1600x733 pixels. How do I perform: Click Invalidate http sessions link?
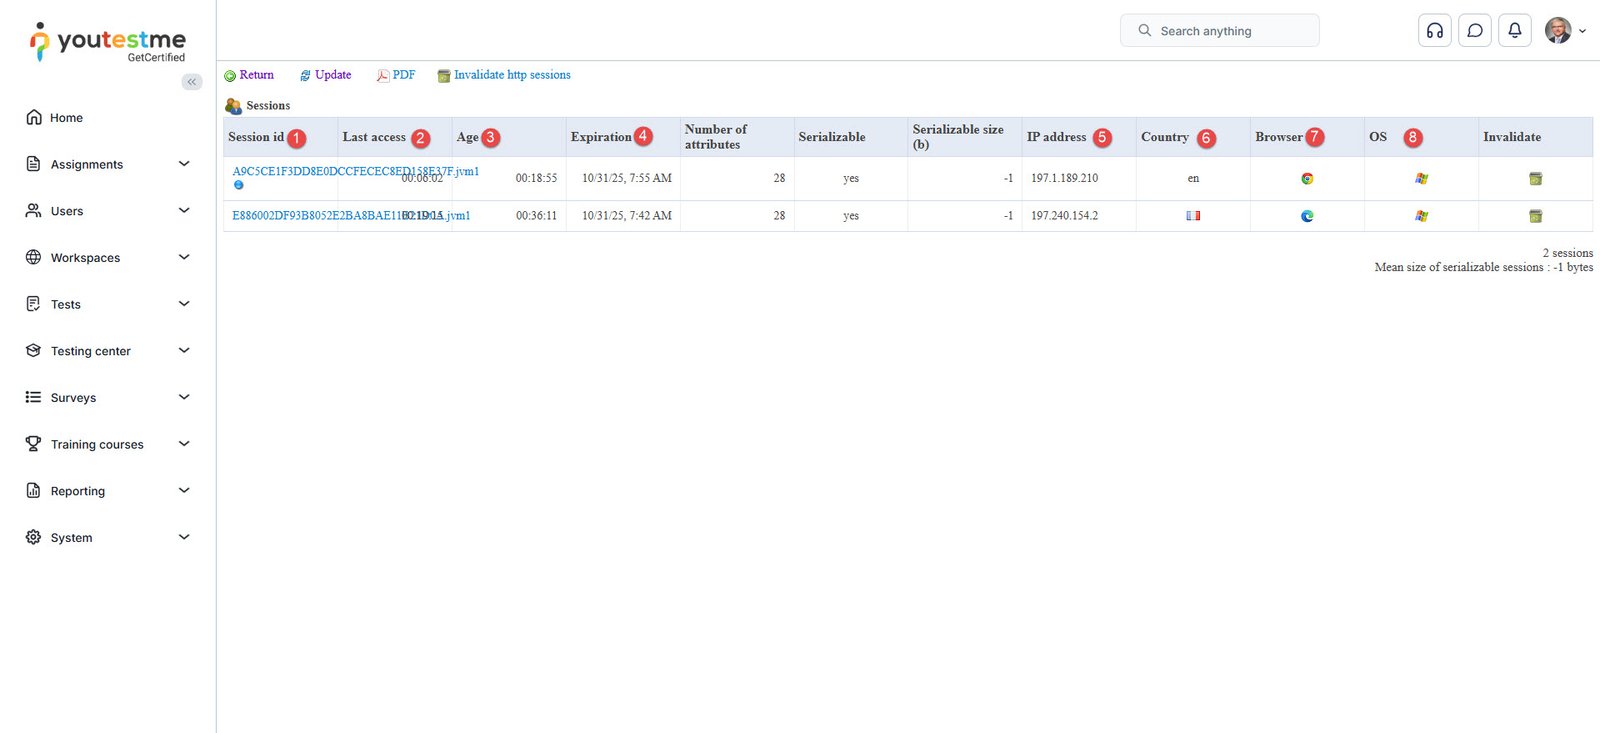[x=511, y=75]
